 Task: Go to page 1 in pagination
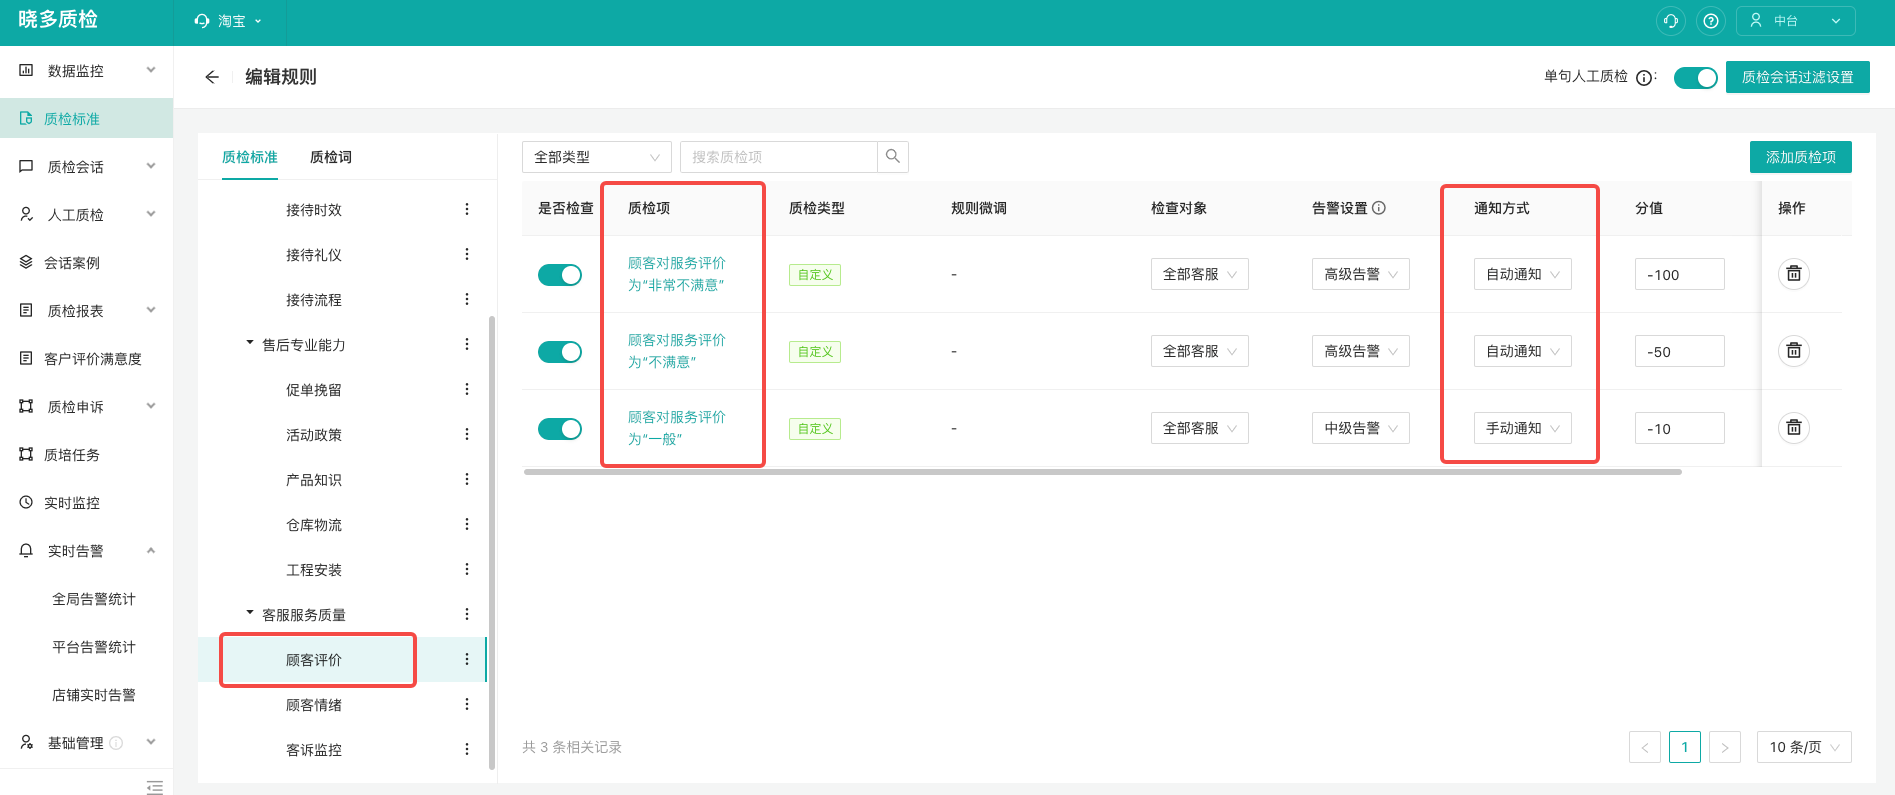(x=1685, y=747)
